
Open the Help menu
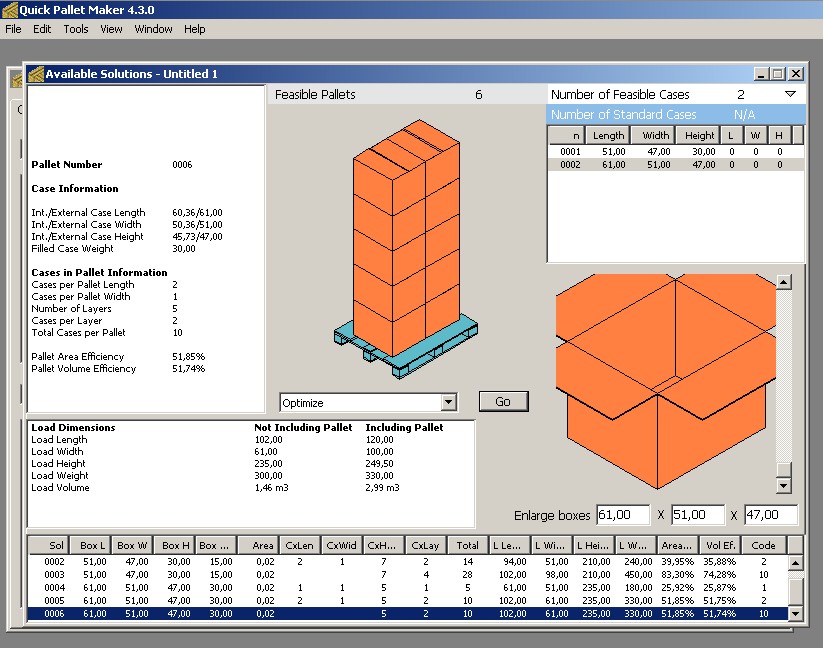[x=195, y=29]
